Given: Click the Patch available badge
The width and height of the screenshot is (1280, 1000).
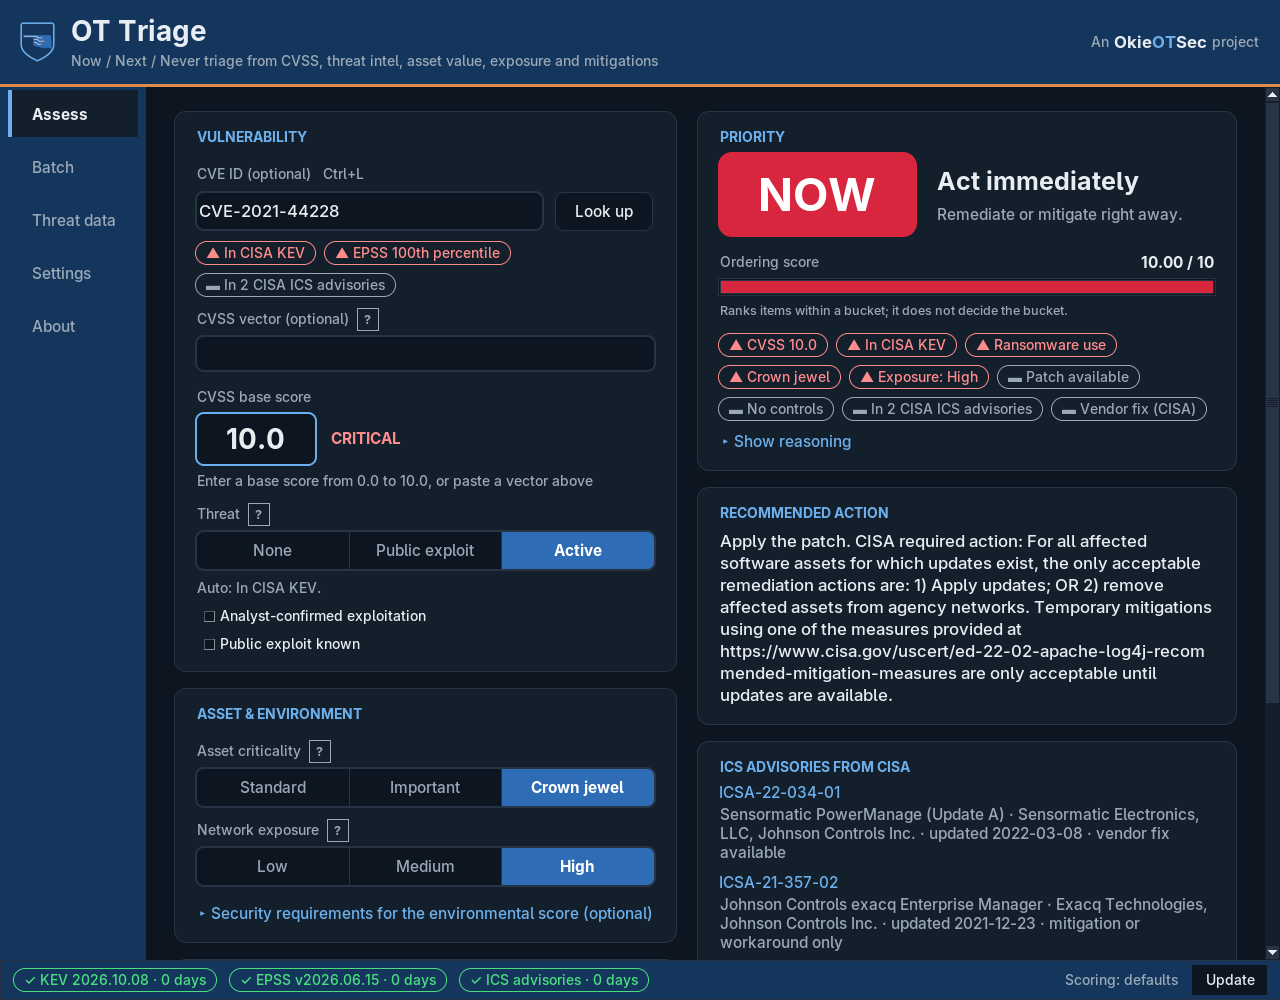Looking at the screenshot, I should [x=1068, y=377].
